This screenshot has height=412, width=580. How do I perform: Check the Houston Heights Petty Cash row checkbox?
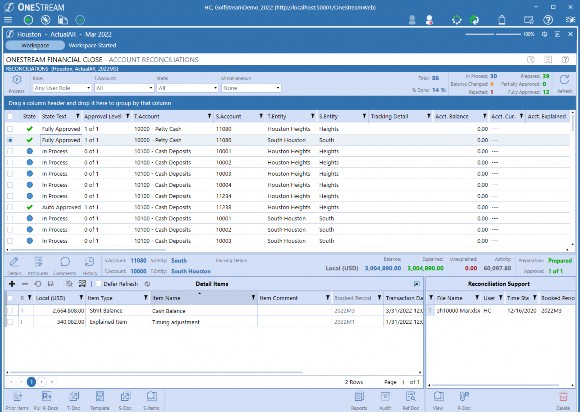(10, 129)
